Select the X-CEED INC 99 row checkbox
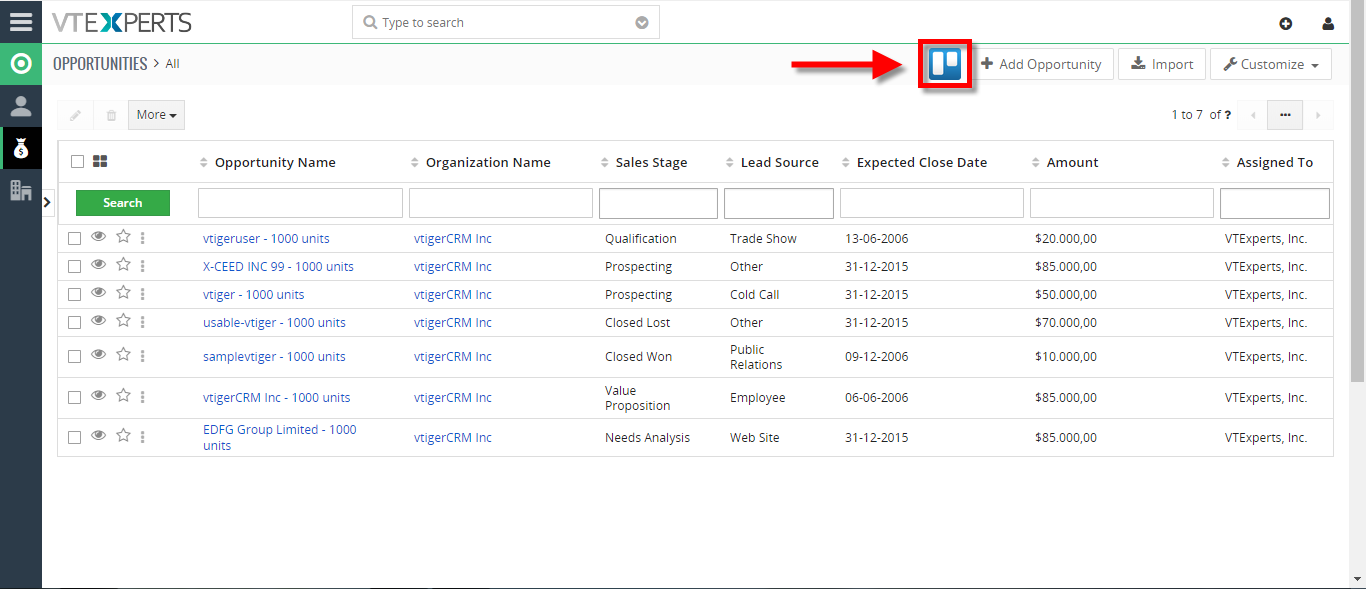1366x589 pixels. pos(74,267)
